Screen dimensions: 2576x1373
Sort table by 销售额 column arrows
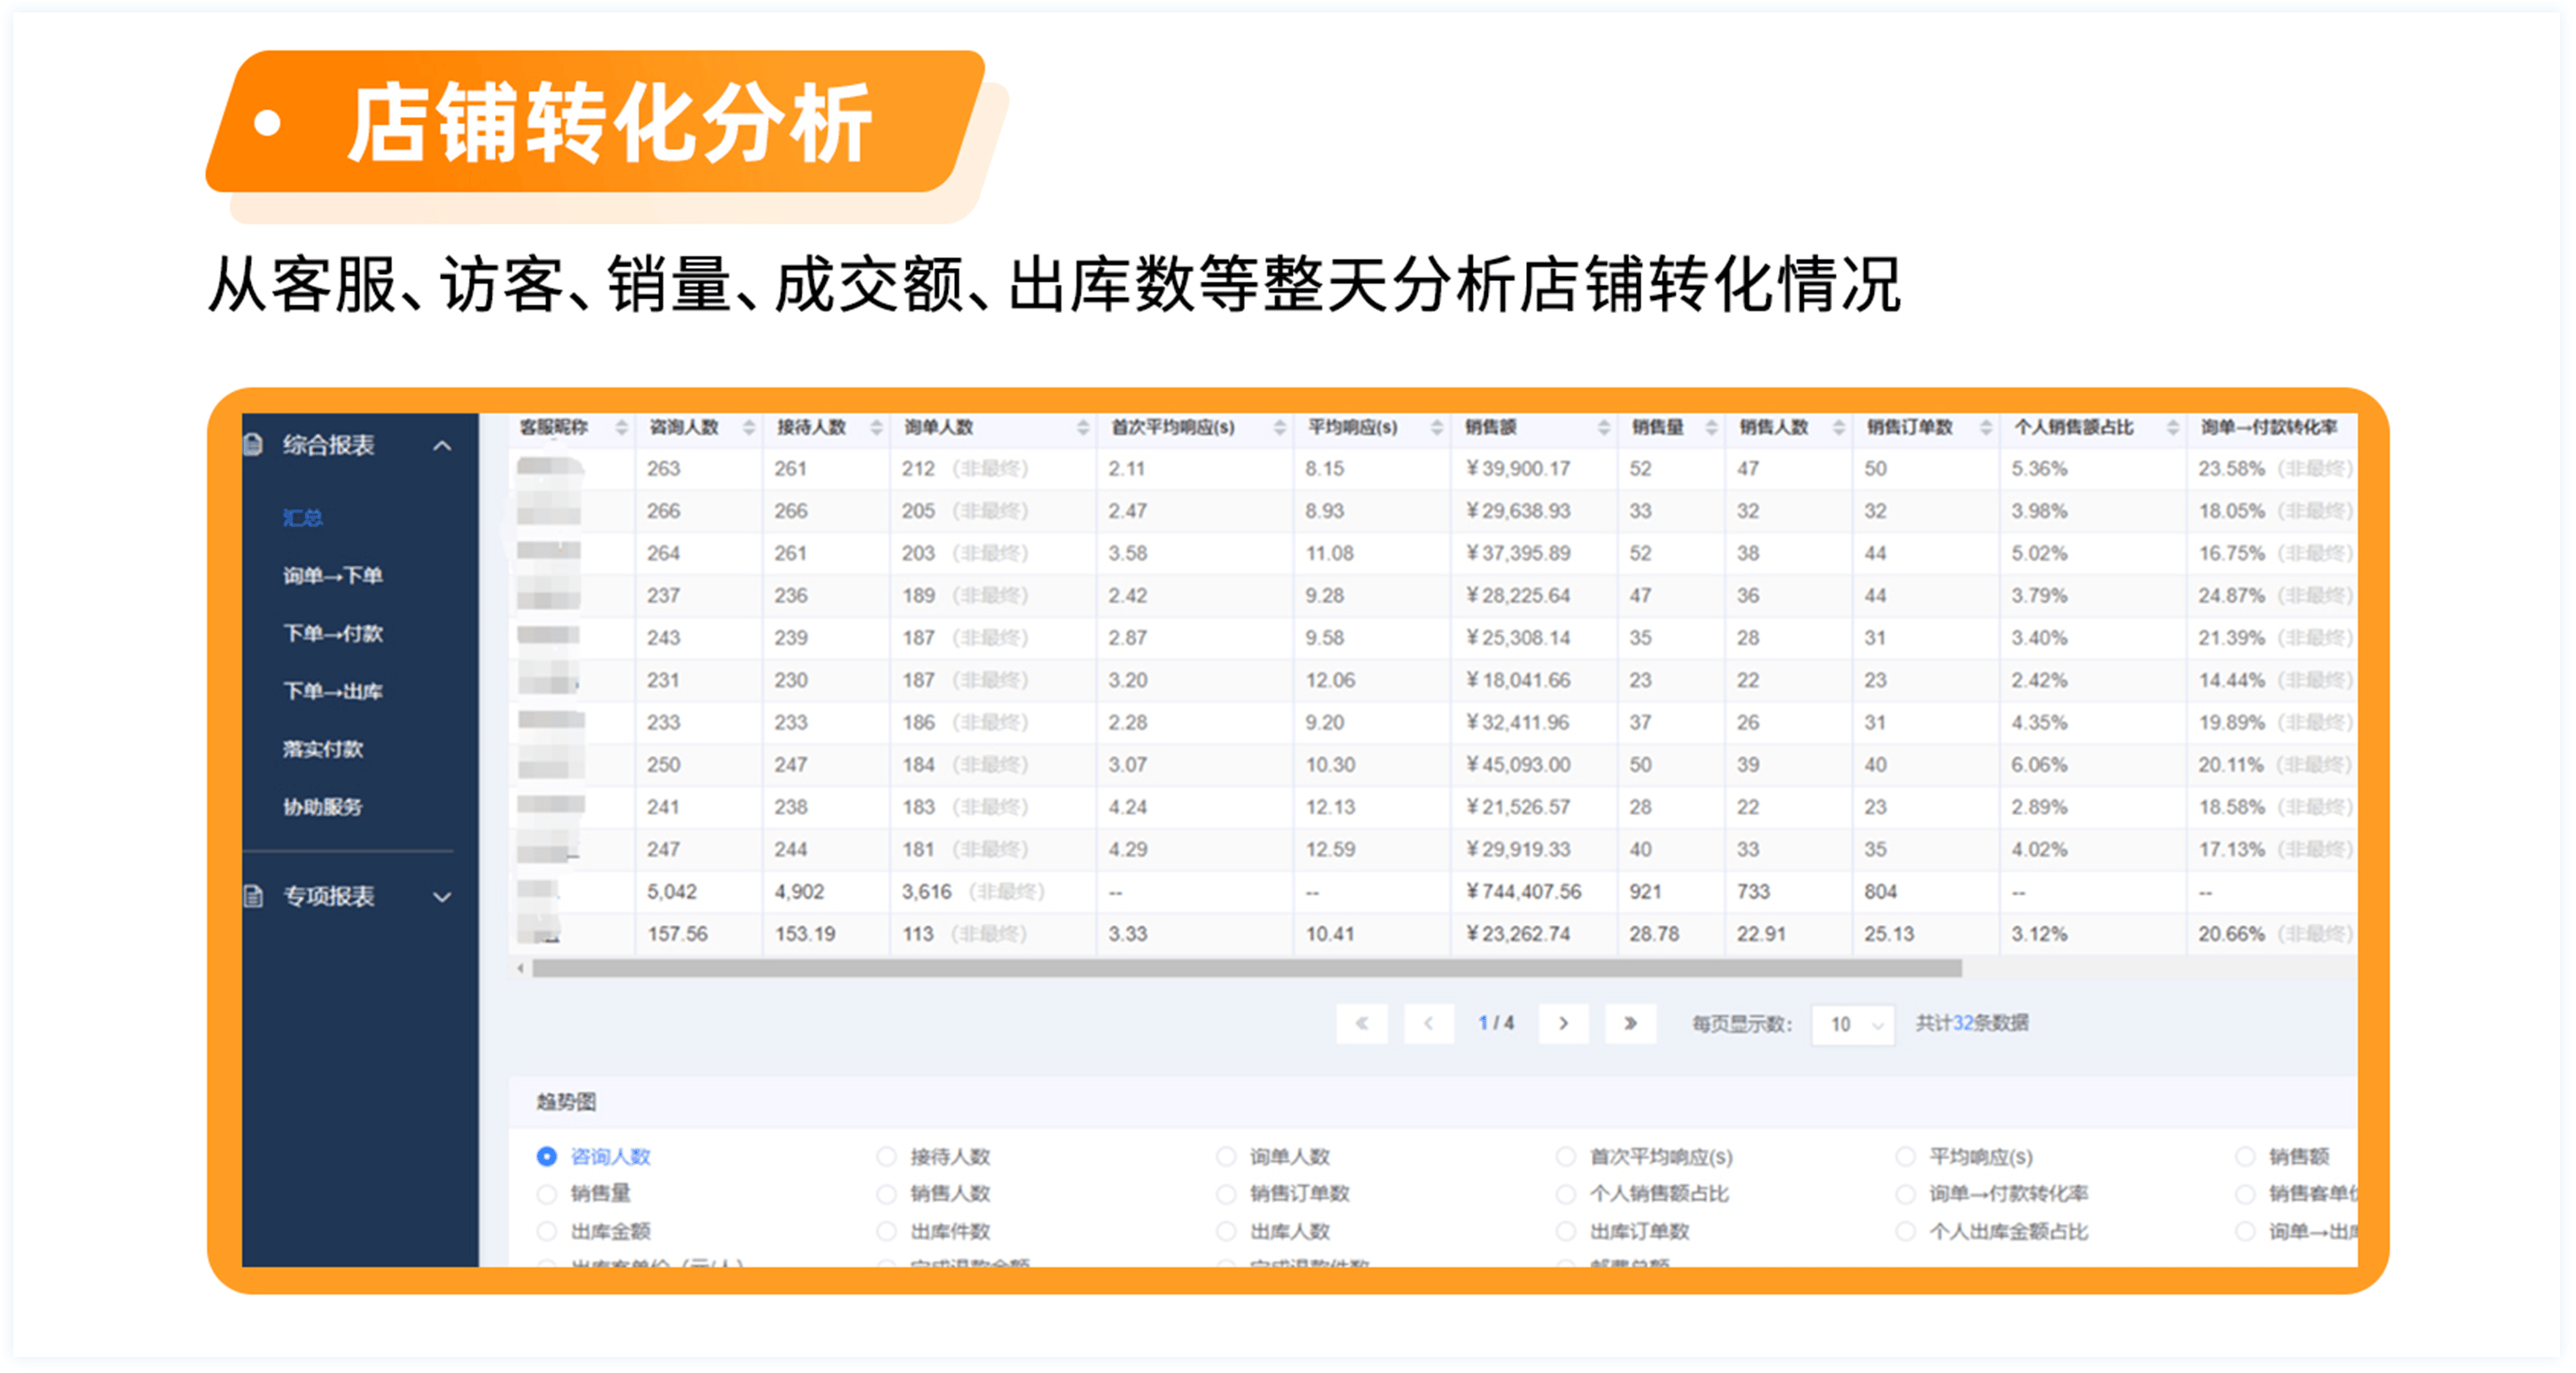pyautogui.click(x=1603, y=428)
